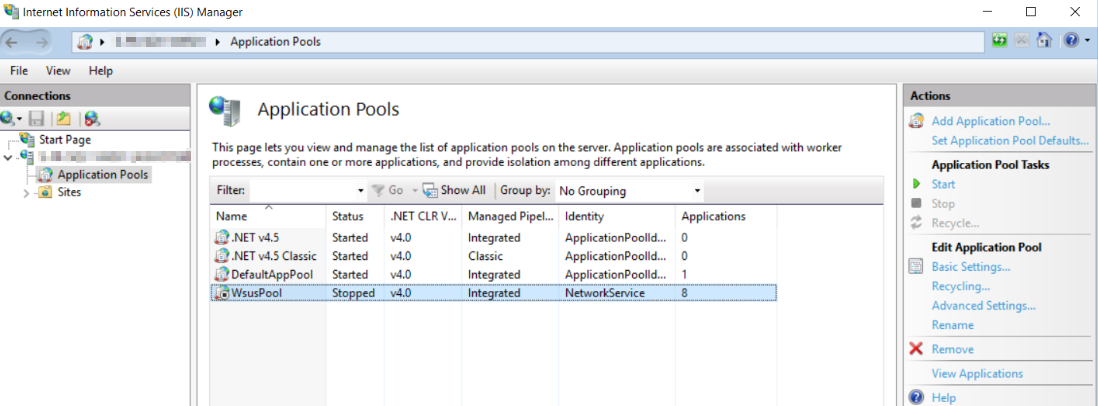This screenshot has height=406, width=1098.
Task: Sort by the Managed Pipeline column header
Action: pos(510,216)
